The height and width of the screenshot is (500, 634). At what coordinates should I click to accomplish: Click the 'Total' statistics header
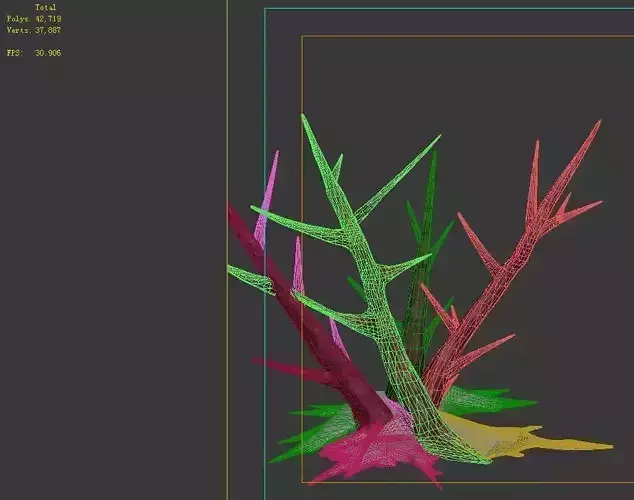coord(45,7)
